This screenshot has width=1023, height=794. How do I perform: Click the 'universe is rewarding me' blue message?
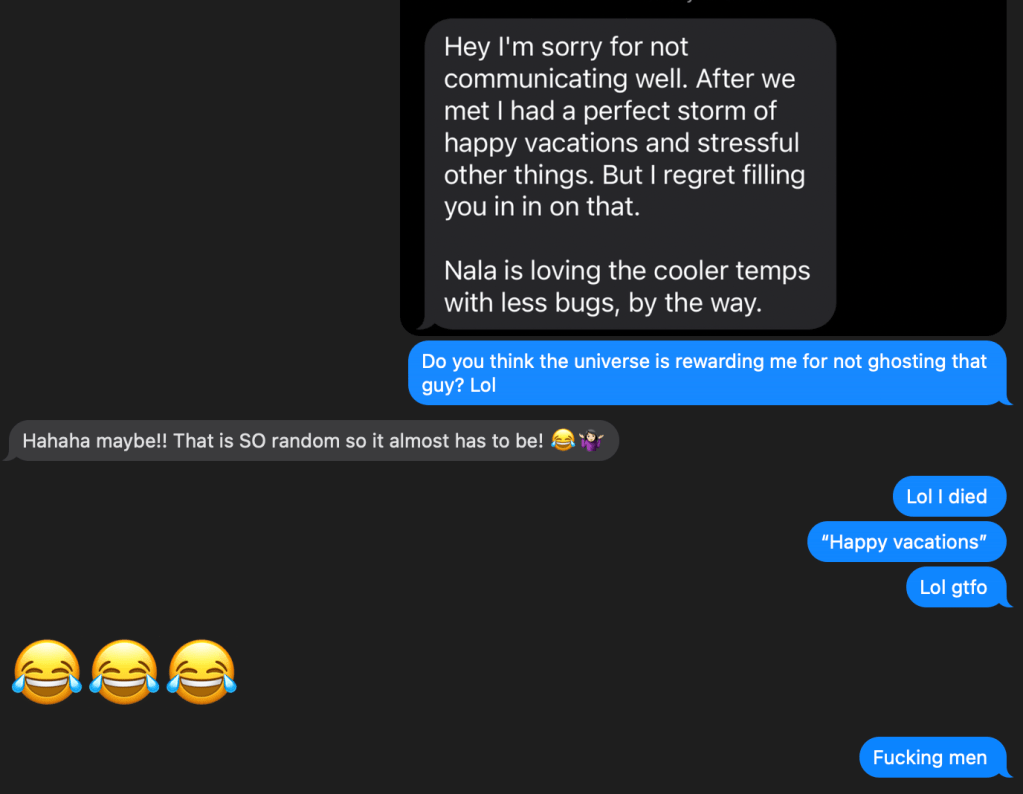707,373
